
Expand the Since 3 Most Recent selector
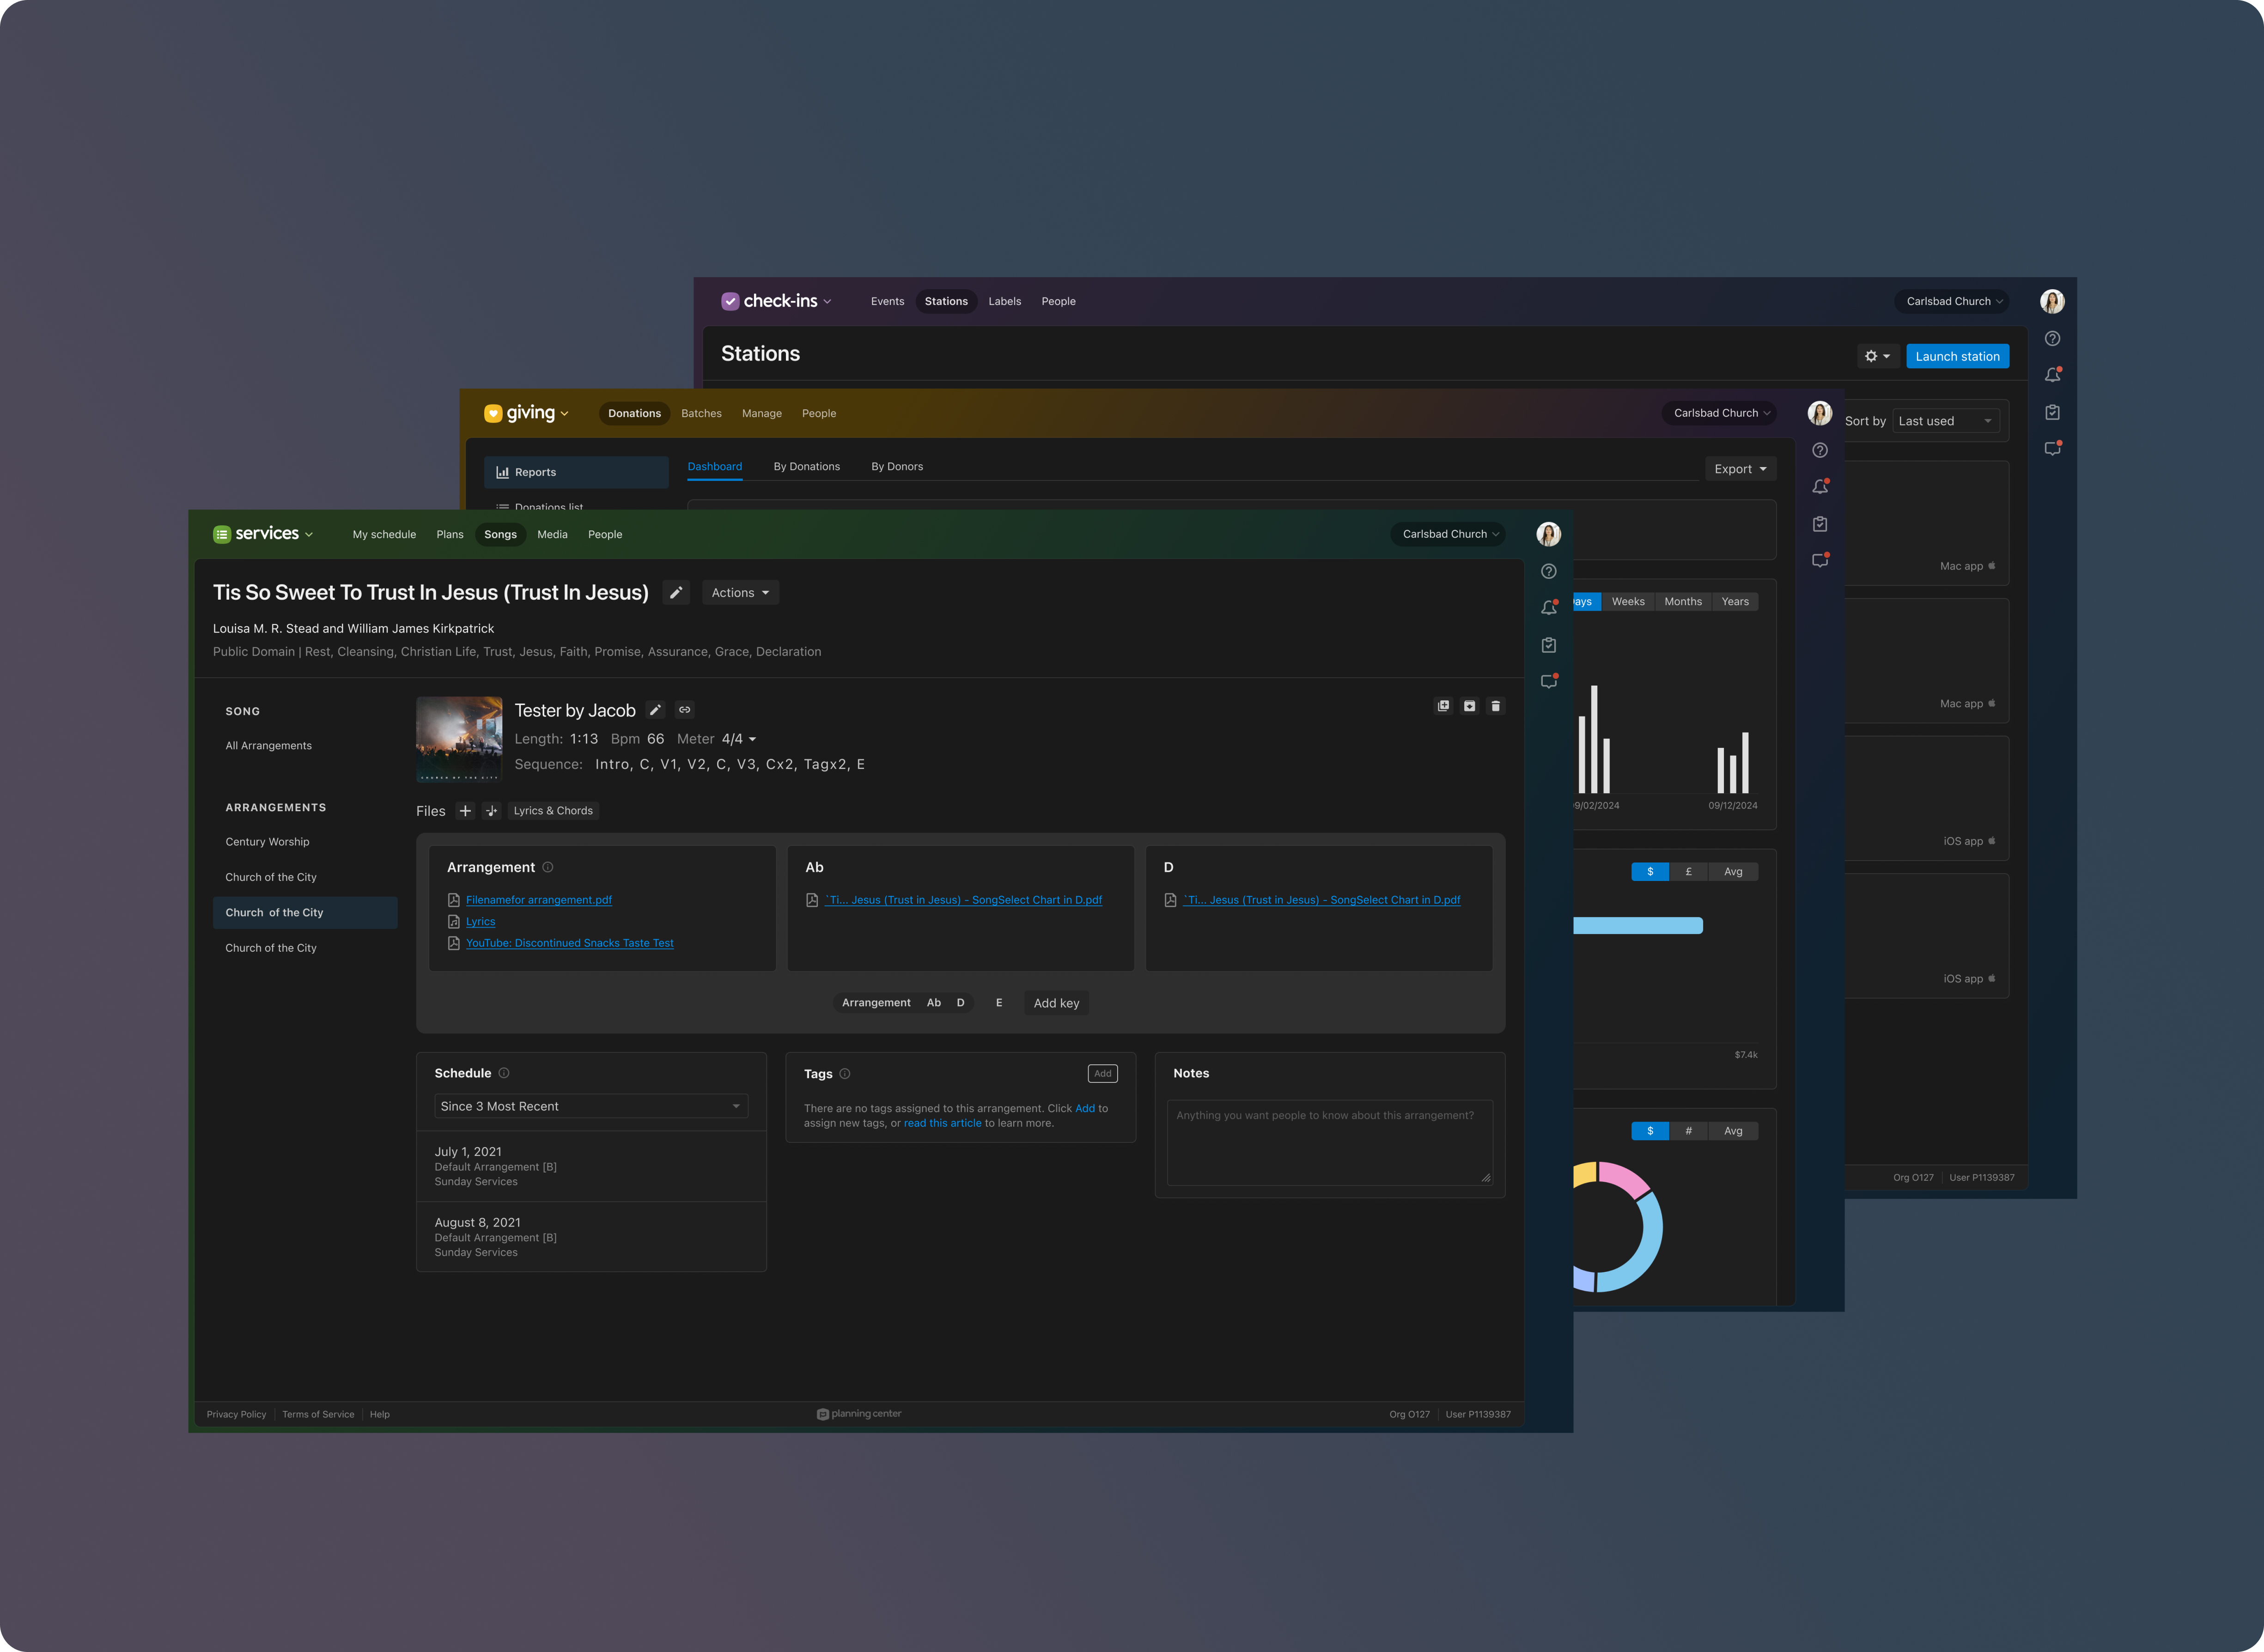coord(590,1106)
